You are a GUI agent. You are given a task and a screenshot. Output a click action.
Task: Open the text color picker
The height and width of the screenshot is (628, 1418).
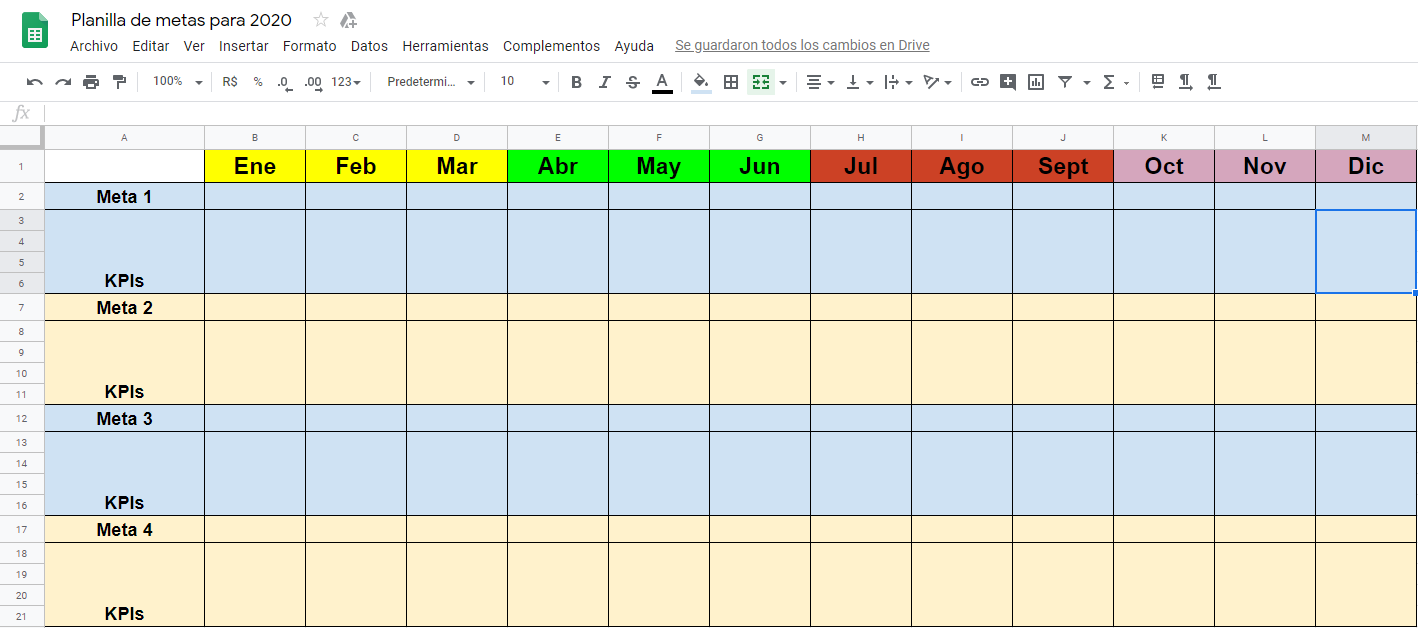[x=662, y=82]
